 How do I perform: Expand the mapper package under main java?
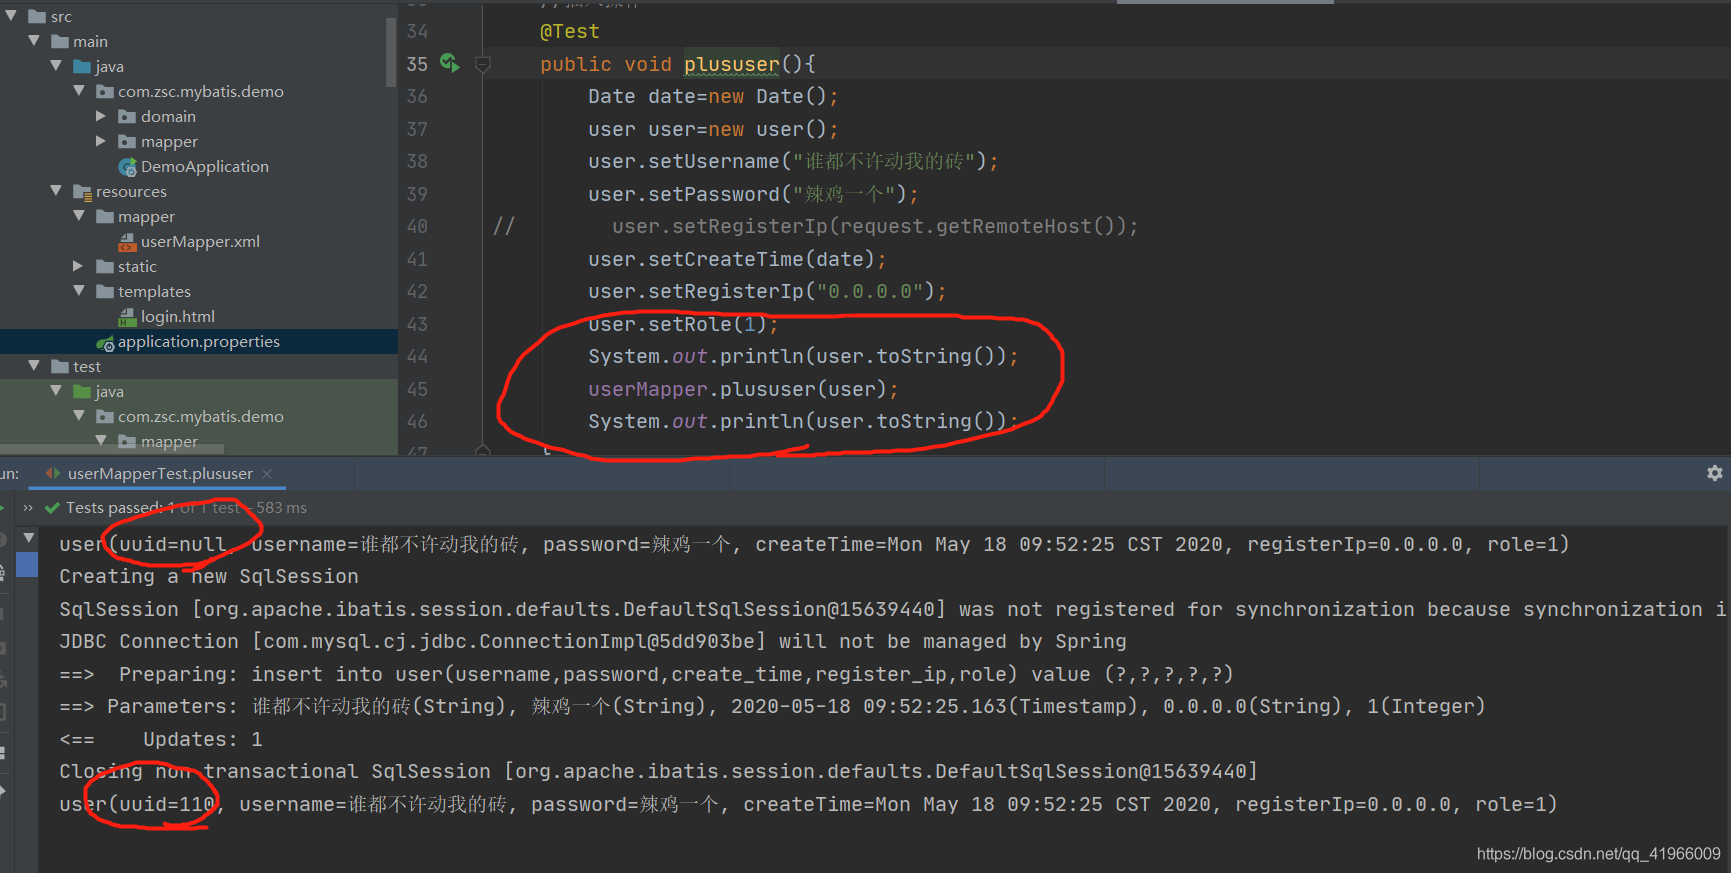click(x=101, y=141)
